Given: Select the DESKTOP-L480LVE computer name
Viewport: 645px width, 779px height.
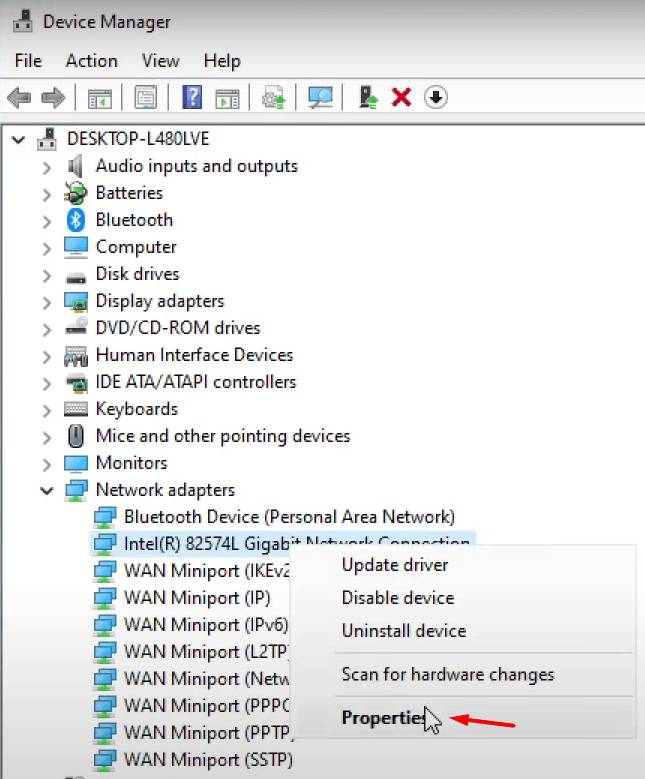Looking at the screenshot, I should point(138,139).
